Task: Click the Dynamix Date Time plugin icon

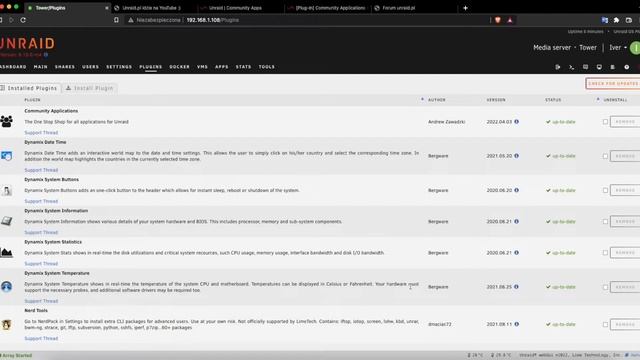Action: [x=6, y=156]
